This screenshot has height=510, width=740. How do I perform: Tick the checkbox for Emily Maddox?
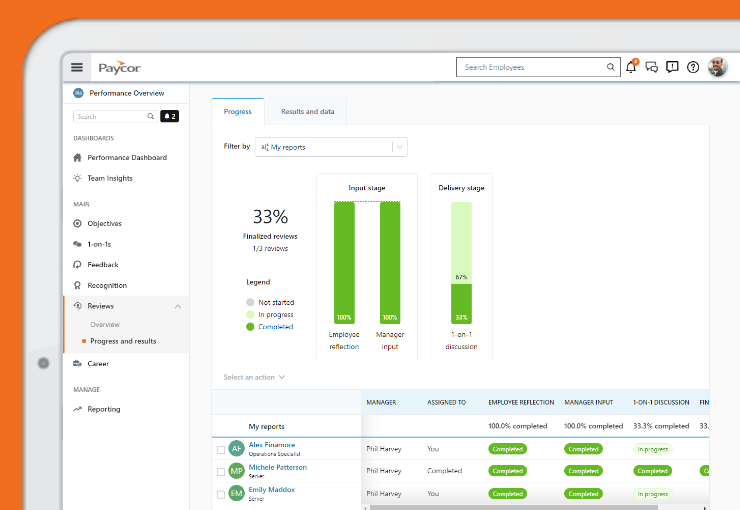(x=220, y=494)
